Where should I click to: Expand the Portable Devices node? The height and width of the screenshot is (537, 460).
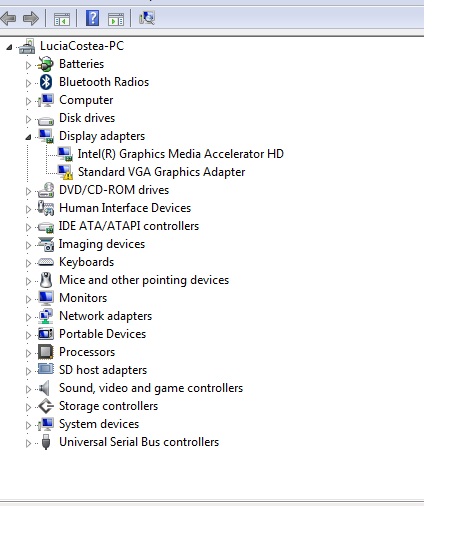pyautogui.click(x=28, y=335)
